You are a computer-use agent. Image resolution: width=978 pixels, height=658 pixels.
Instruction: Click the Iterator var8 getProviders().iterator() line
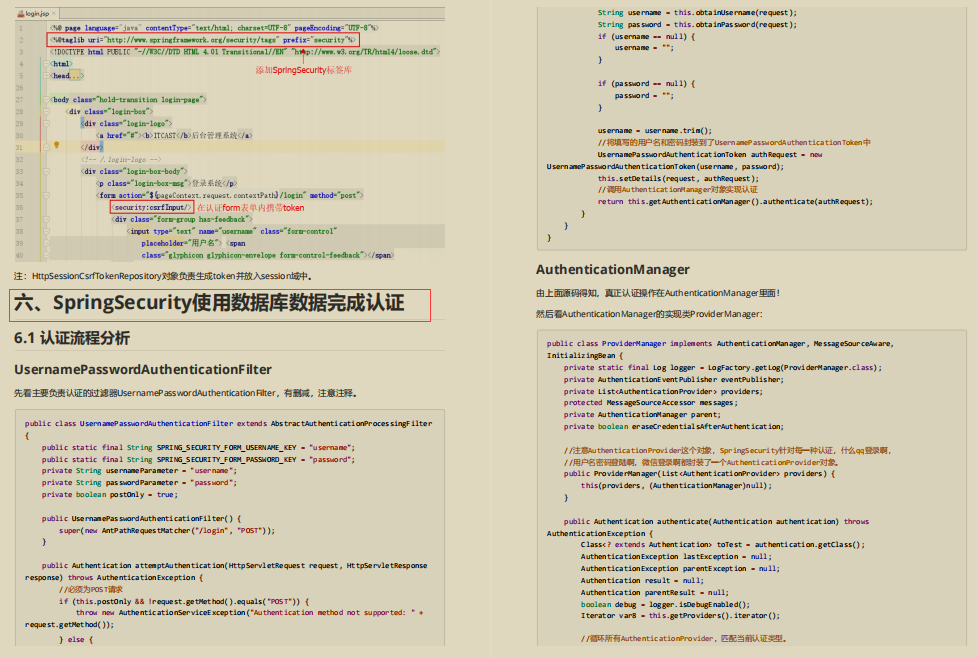coord(680,615)
